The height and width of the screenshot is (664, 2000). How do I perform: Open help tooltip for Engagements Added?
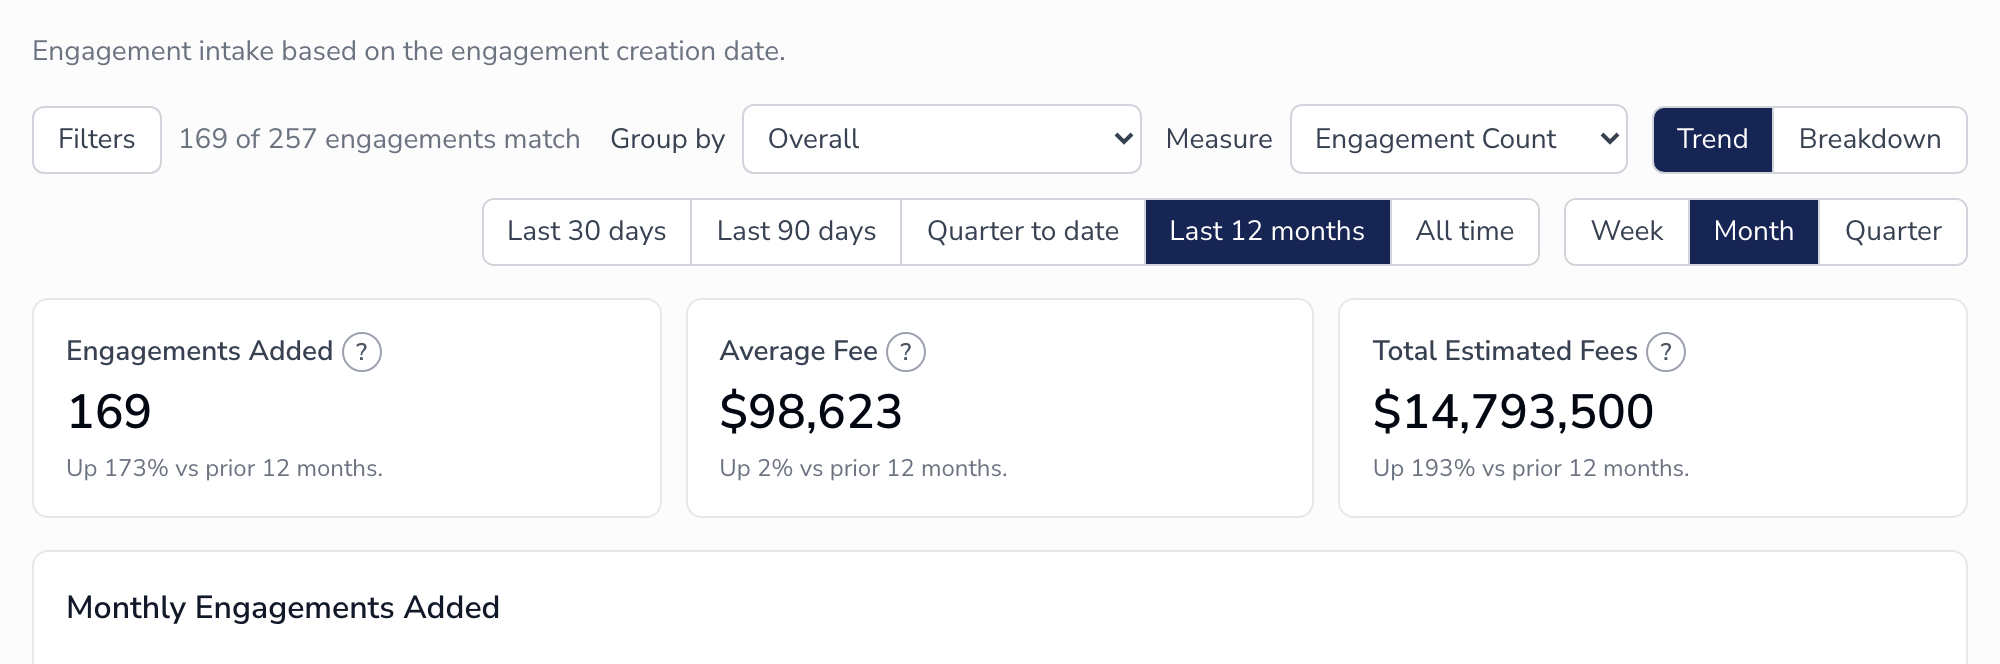point(362,352)
